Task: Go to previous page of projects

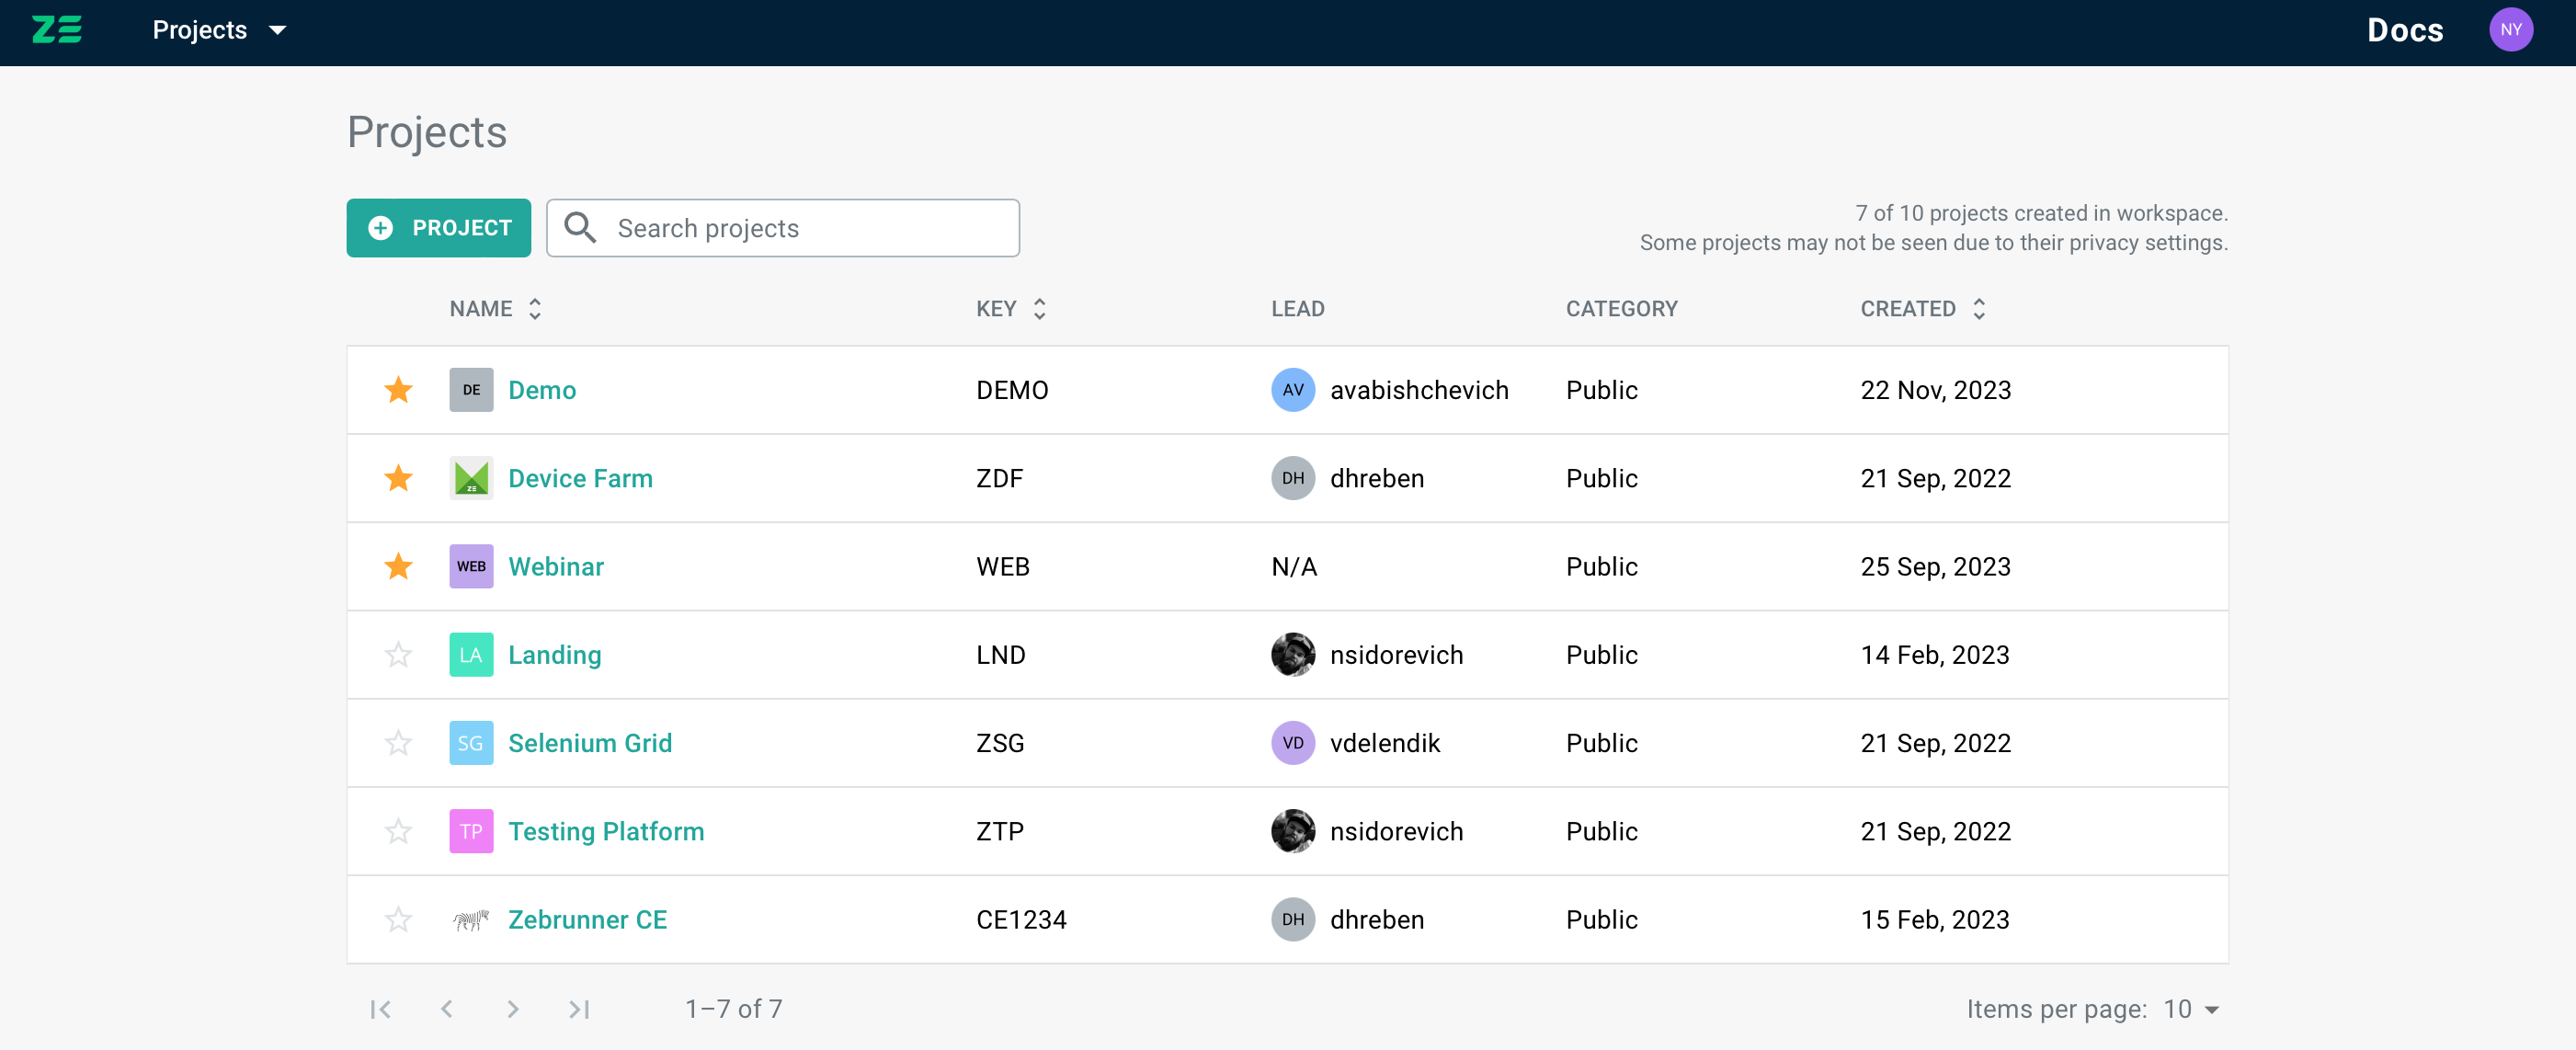Action: [x=447, y=1009]
